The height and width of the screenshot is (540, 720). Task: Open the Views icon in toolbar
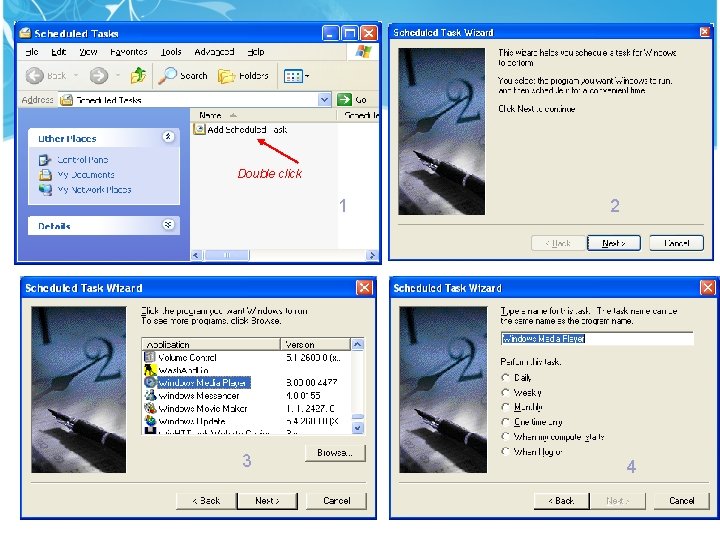(x=293, y=76)
